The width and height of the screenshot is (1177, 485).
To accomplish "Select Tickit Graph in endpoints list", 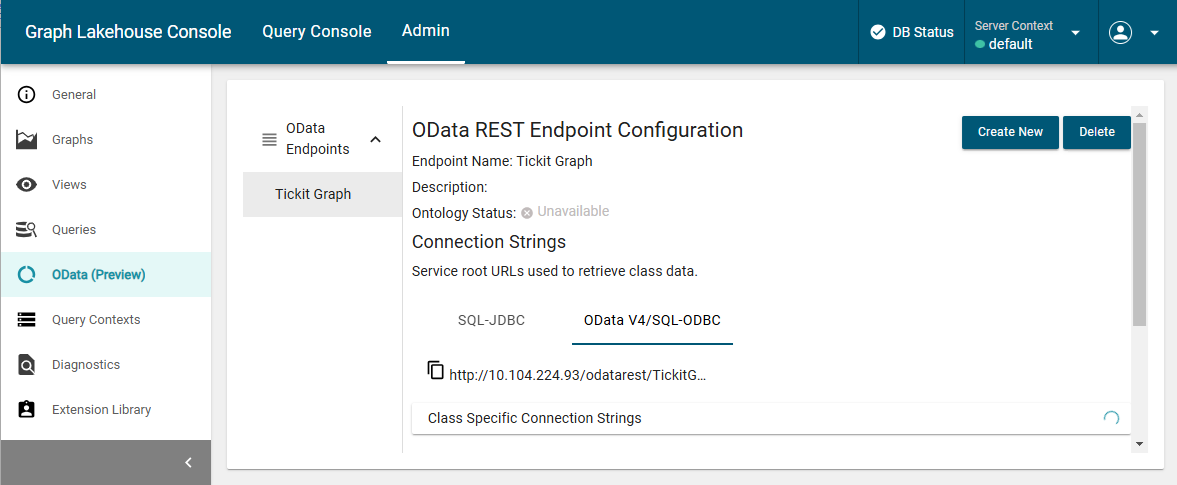I will (x=313, y=194).
